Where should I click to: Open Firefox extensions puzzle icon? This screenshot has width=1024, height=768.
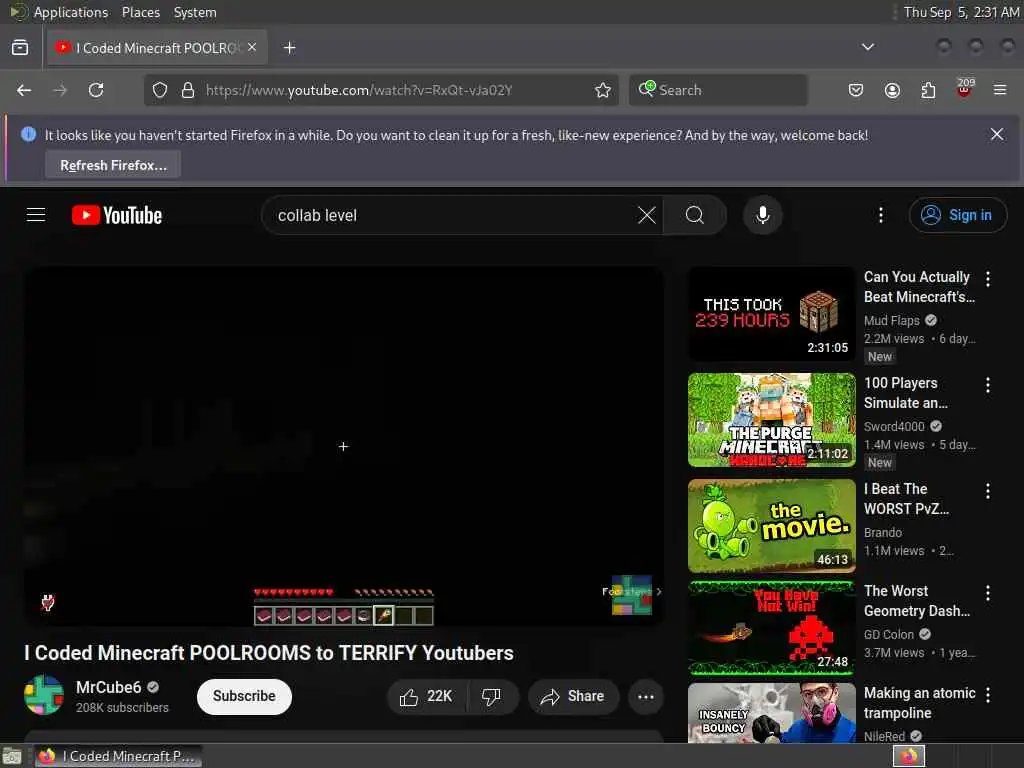click(928, 90)
